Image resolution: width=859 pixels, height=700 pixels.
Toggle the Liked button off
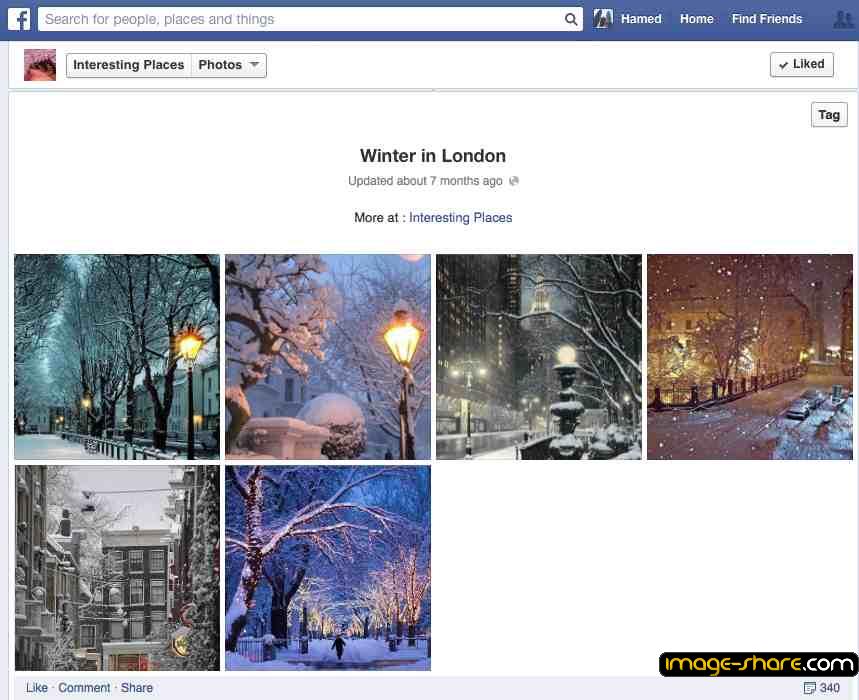pyautogui.click(x=801, y=65)
